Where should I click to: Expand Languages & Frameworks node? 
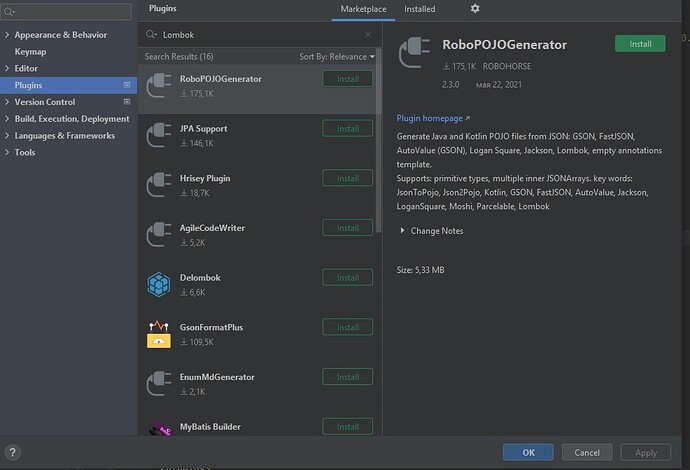tap(7, 136)
